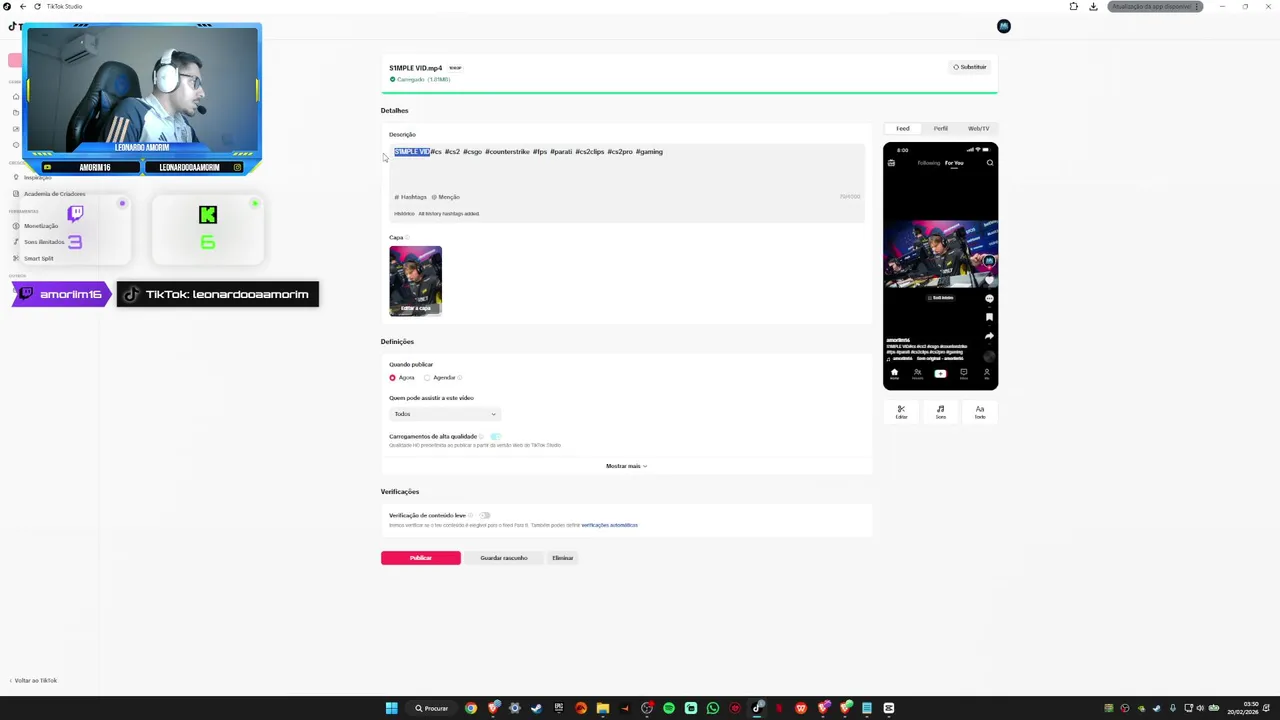This screenshot has width=1280, height=720.
Task: Click the share arrow in phone preview
Action: coord(989,336)
